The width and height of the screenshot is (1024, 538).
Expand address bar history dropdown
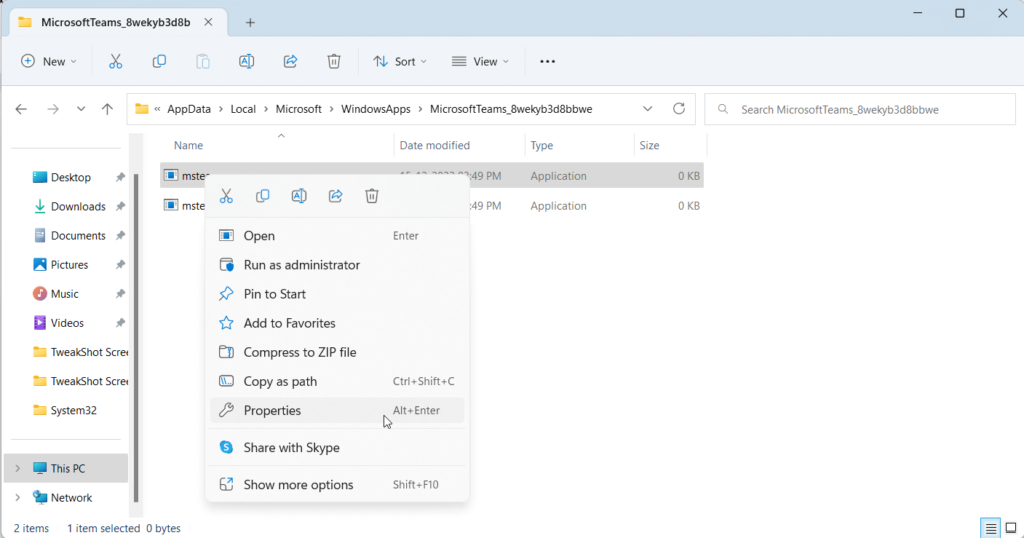(x=648, y=109)
